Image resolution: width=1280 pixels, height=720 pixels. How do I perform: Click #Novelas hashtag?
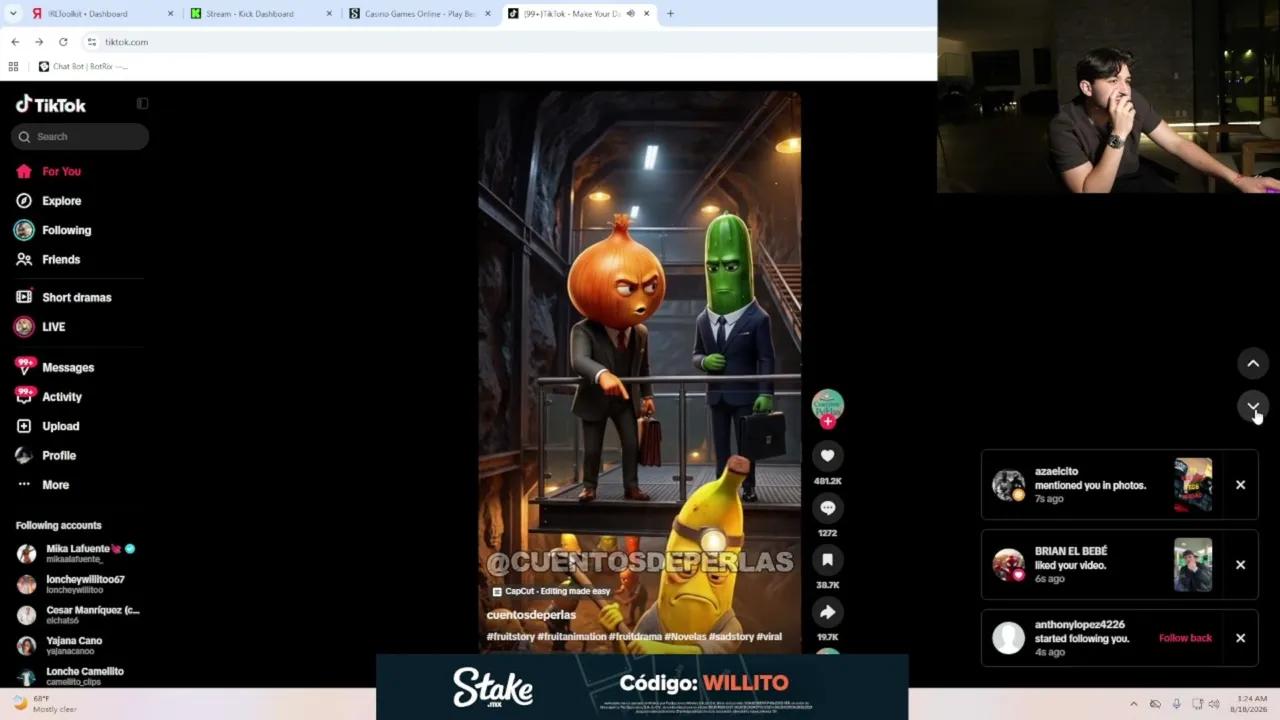tap(685, 637)
